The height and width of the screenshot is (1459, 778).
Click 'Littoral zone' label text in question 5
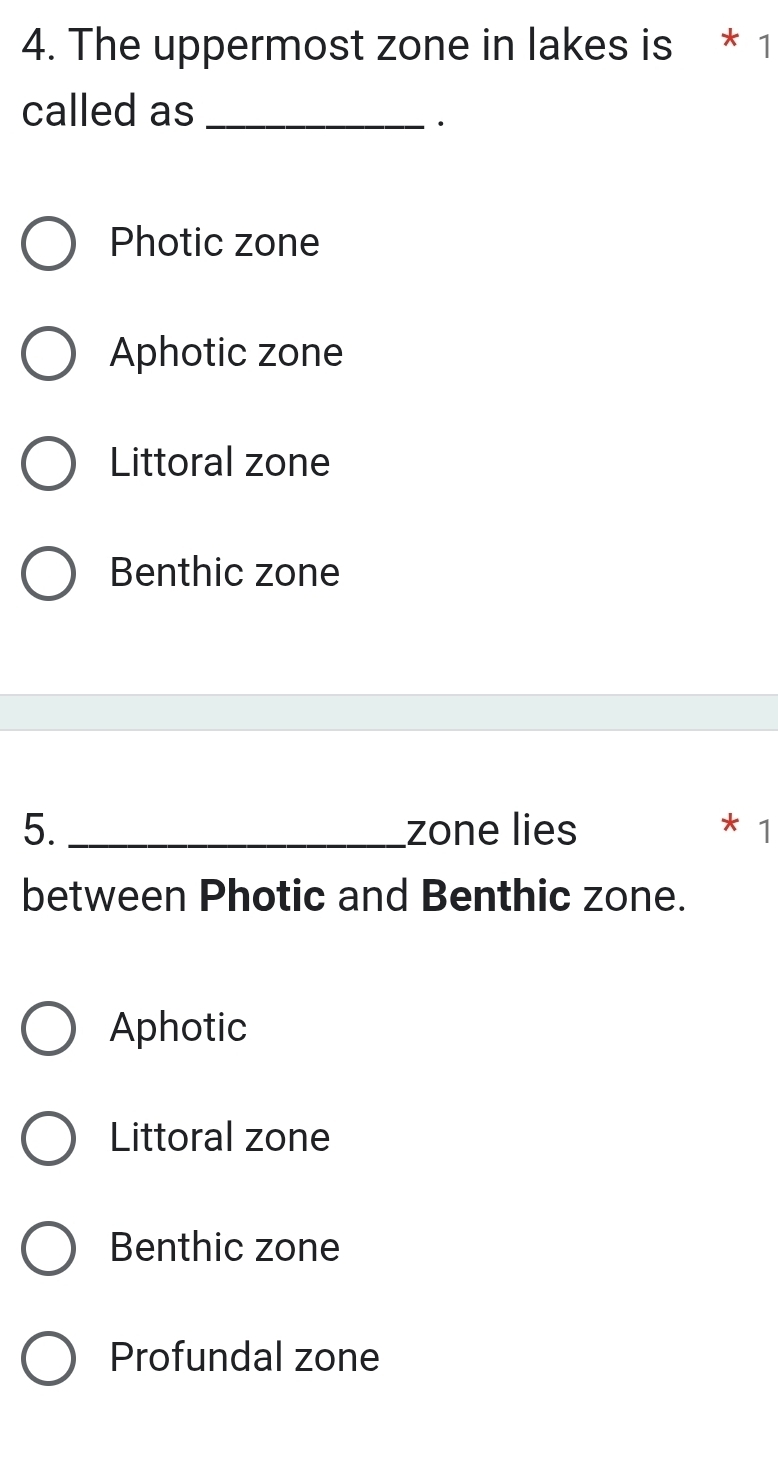(x=220, y=1137)
